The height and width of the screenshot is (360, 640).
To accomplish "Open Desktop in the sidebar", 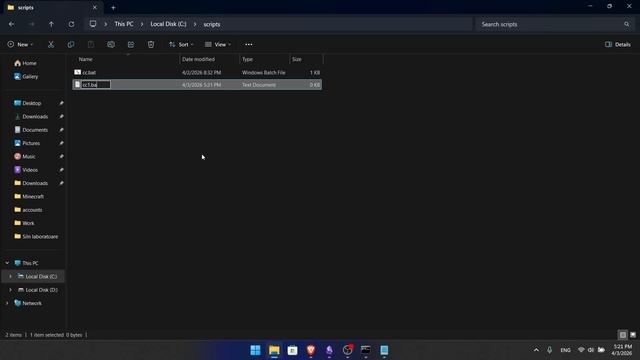I will tap(31, 103).
